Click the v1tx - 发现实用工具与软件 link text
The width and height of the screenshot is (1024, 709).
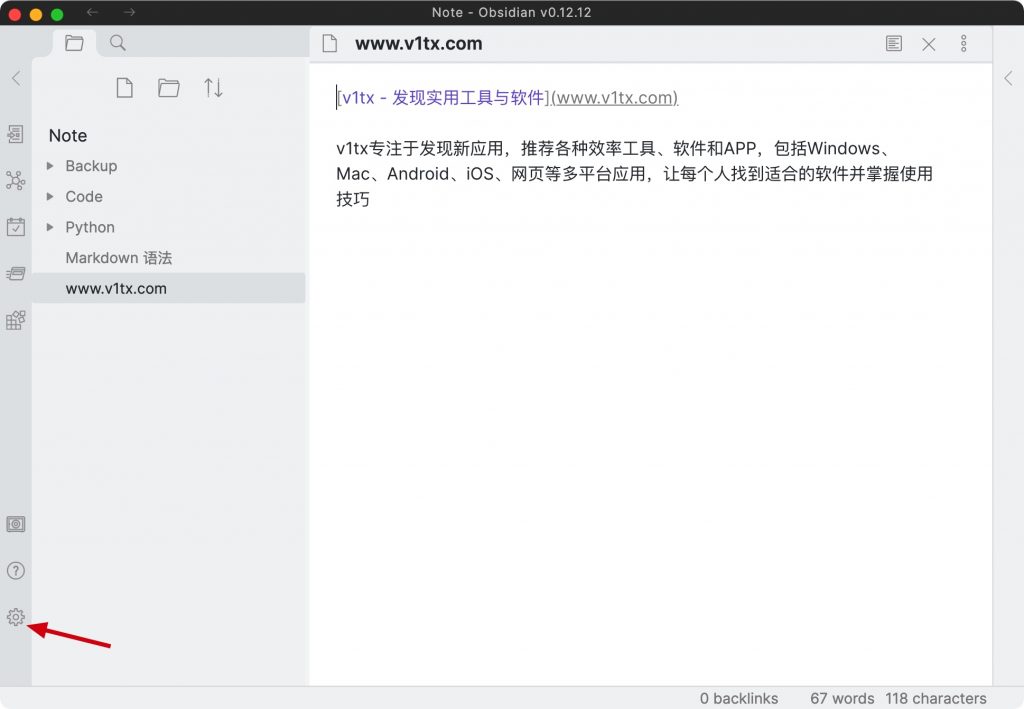point(443,98)
